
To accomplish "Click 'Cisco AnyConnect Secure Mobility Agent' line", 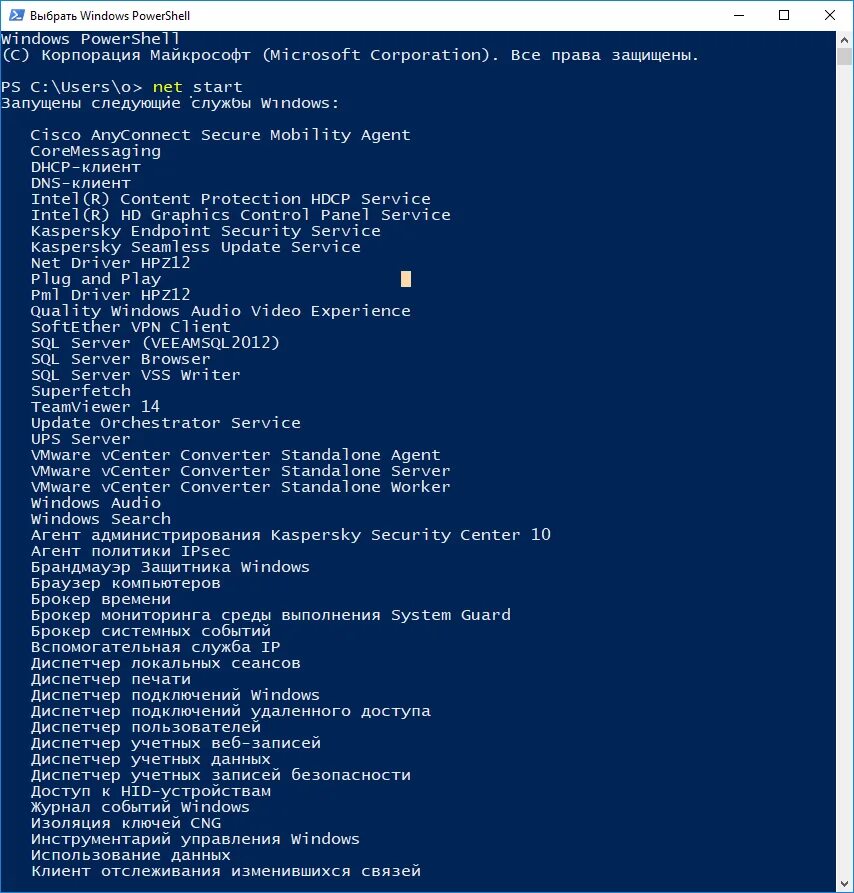I will tap(220, 136).
